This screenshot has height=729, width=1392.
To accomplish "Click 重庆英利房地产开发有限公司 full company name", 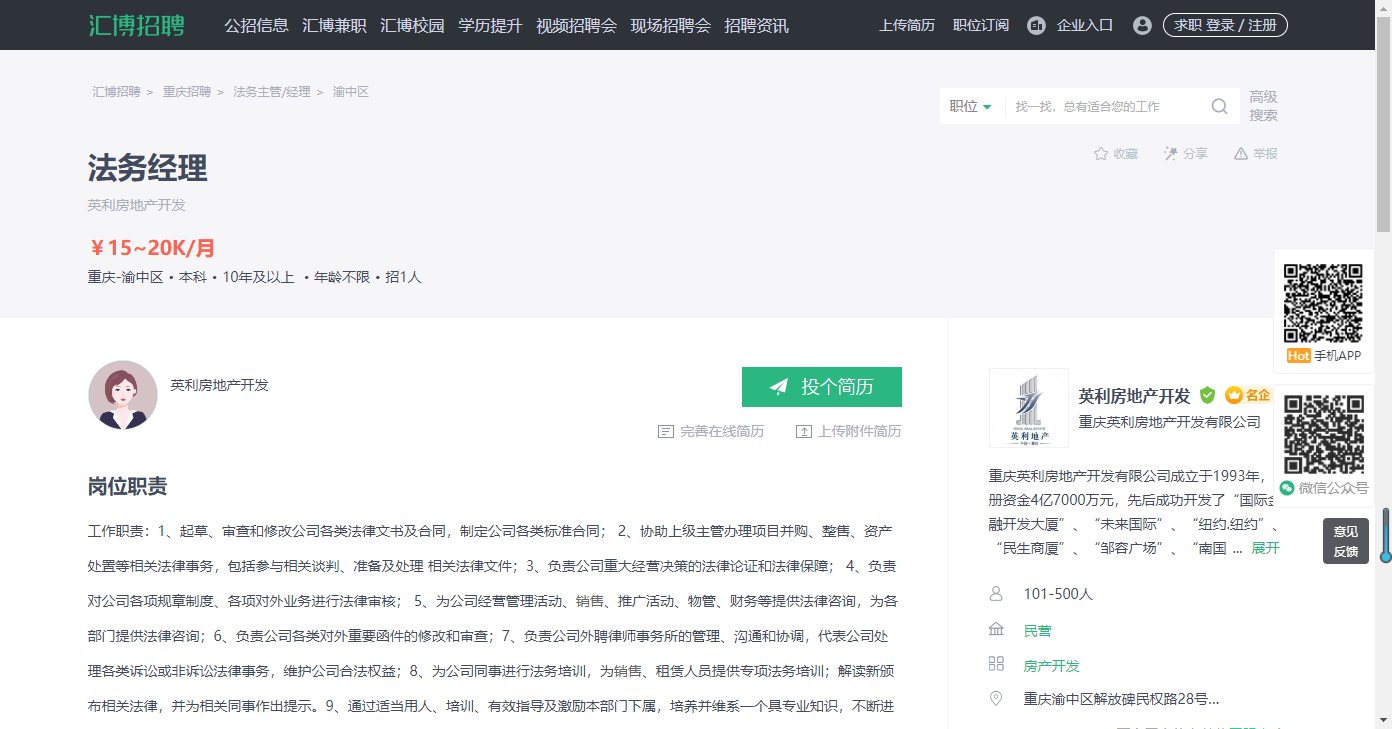I will (x=1170, y=422).
